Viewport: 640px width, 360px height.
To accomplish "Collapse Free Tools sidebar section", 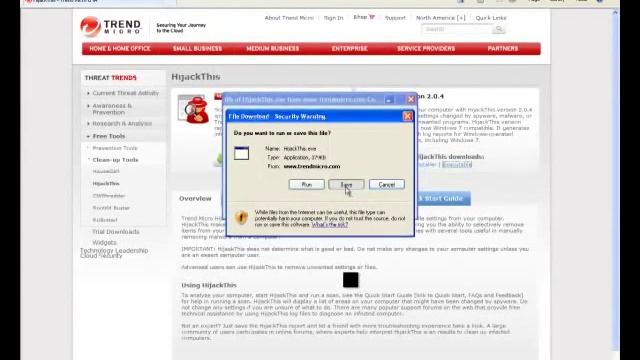I will (x=109, y=136).
